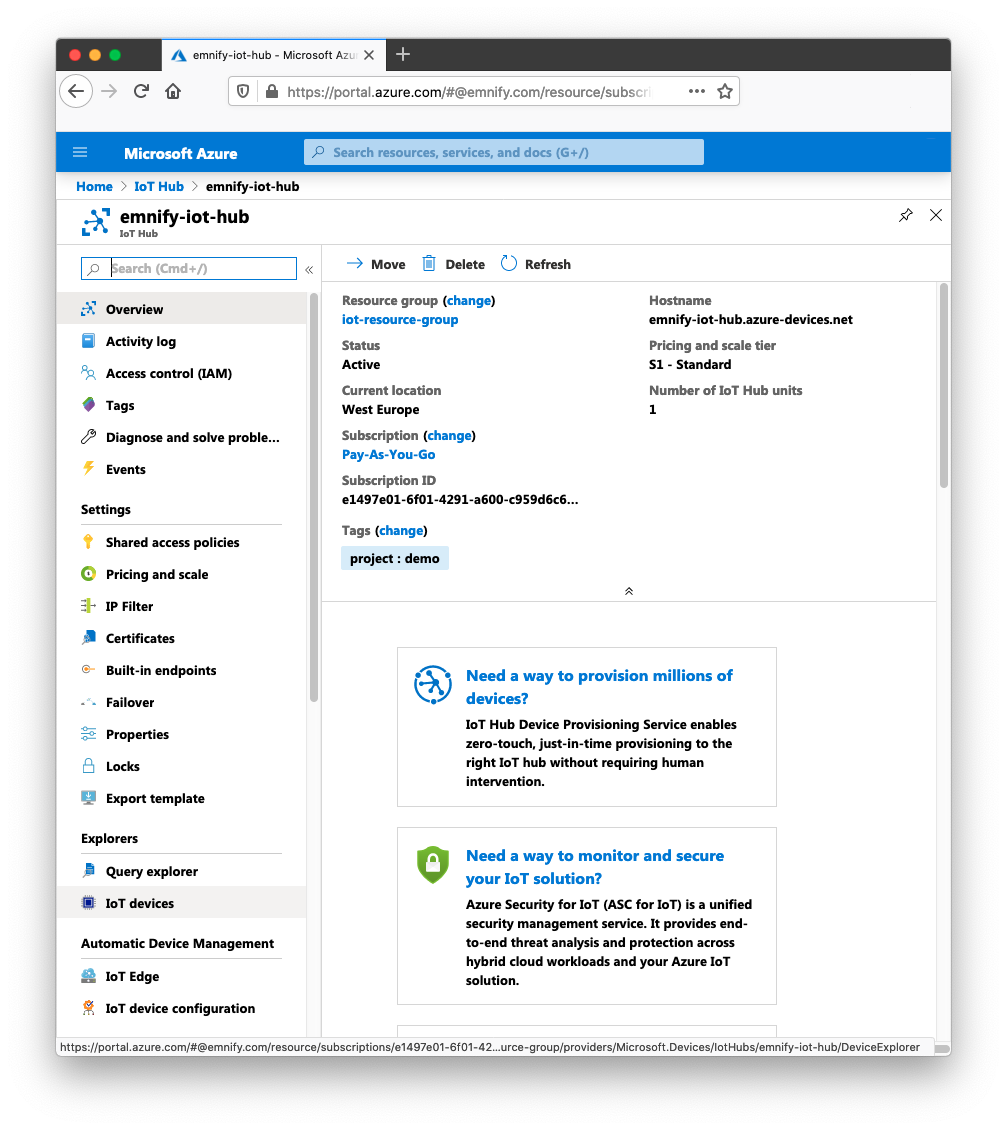Open the Query explorer
Image resolution: width=1007 pixels, height=1130 pixels.
(151, 871)
